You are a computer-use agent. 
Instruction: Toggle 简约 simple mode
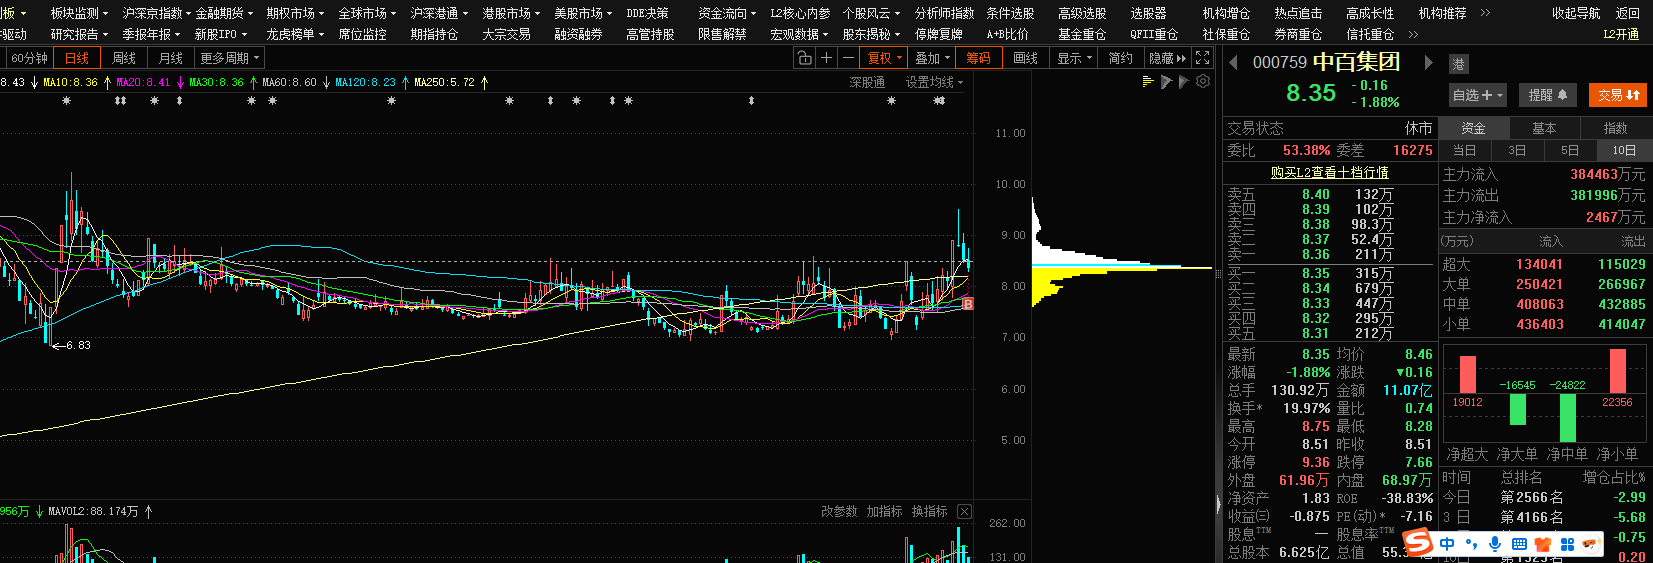point(1121,58)
